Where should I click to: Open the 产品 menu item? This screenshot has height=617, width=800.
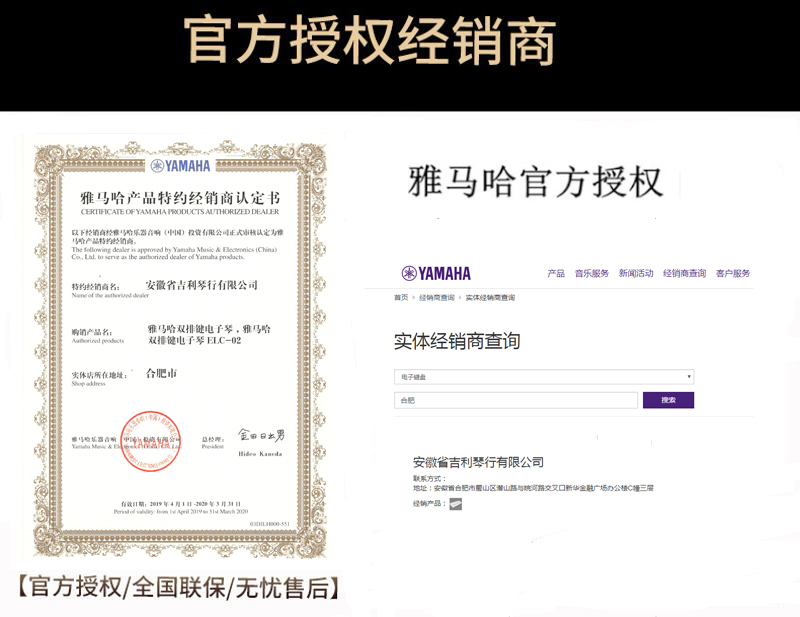556,274
